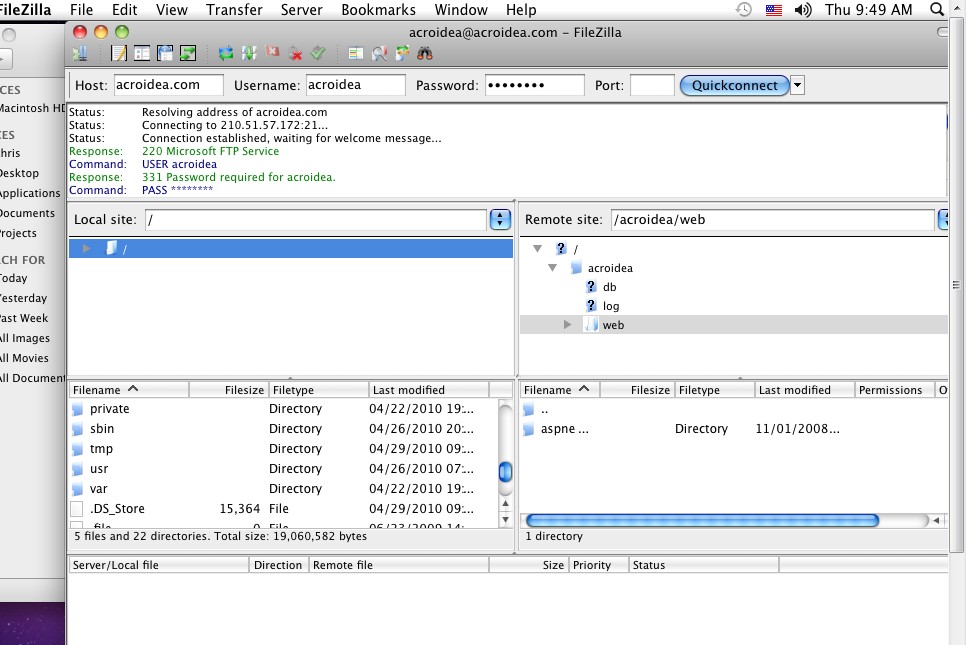Click the Remote site path field
The height and width of the screenshot is (645, 966).
pos(773,220)
